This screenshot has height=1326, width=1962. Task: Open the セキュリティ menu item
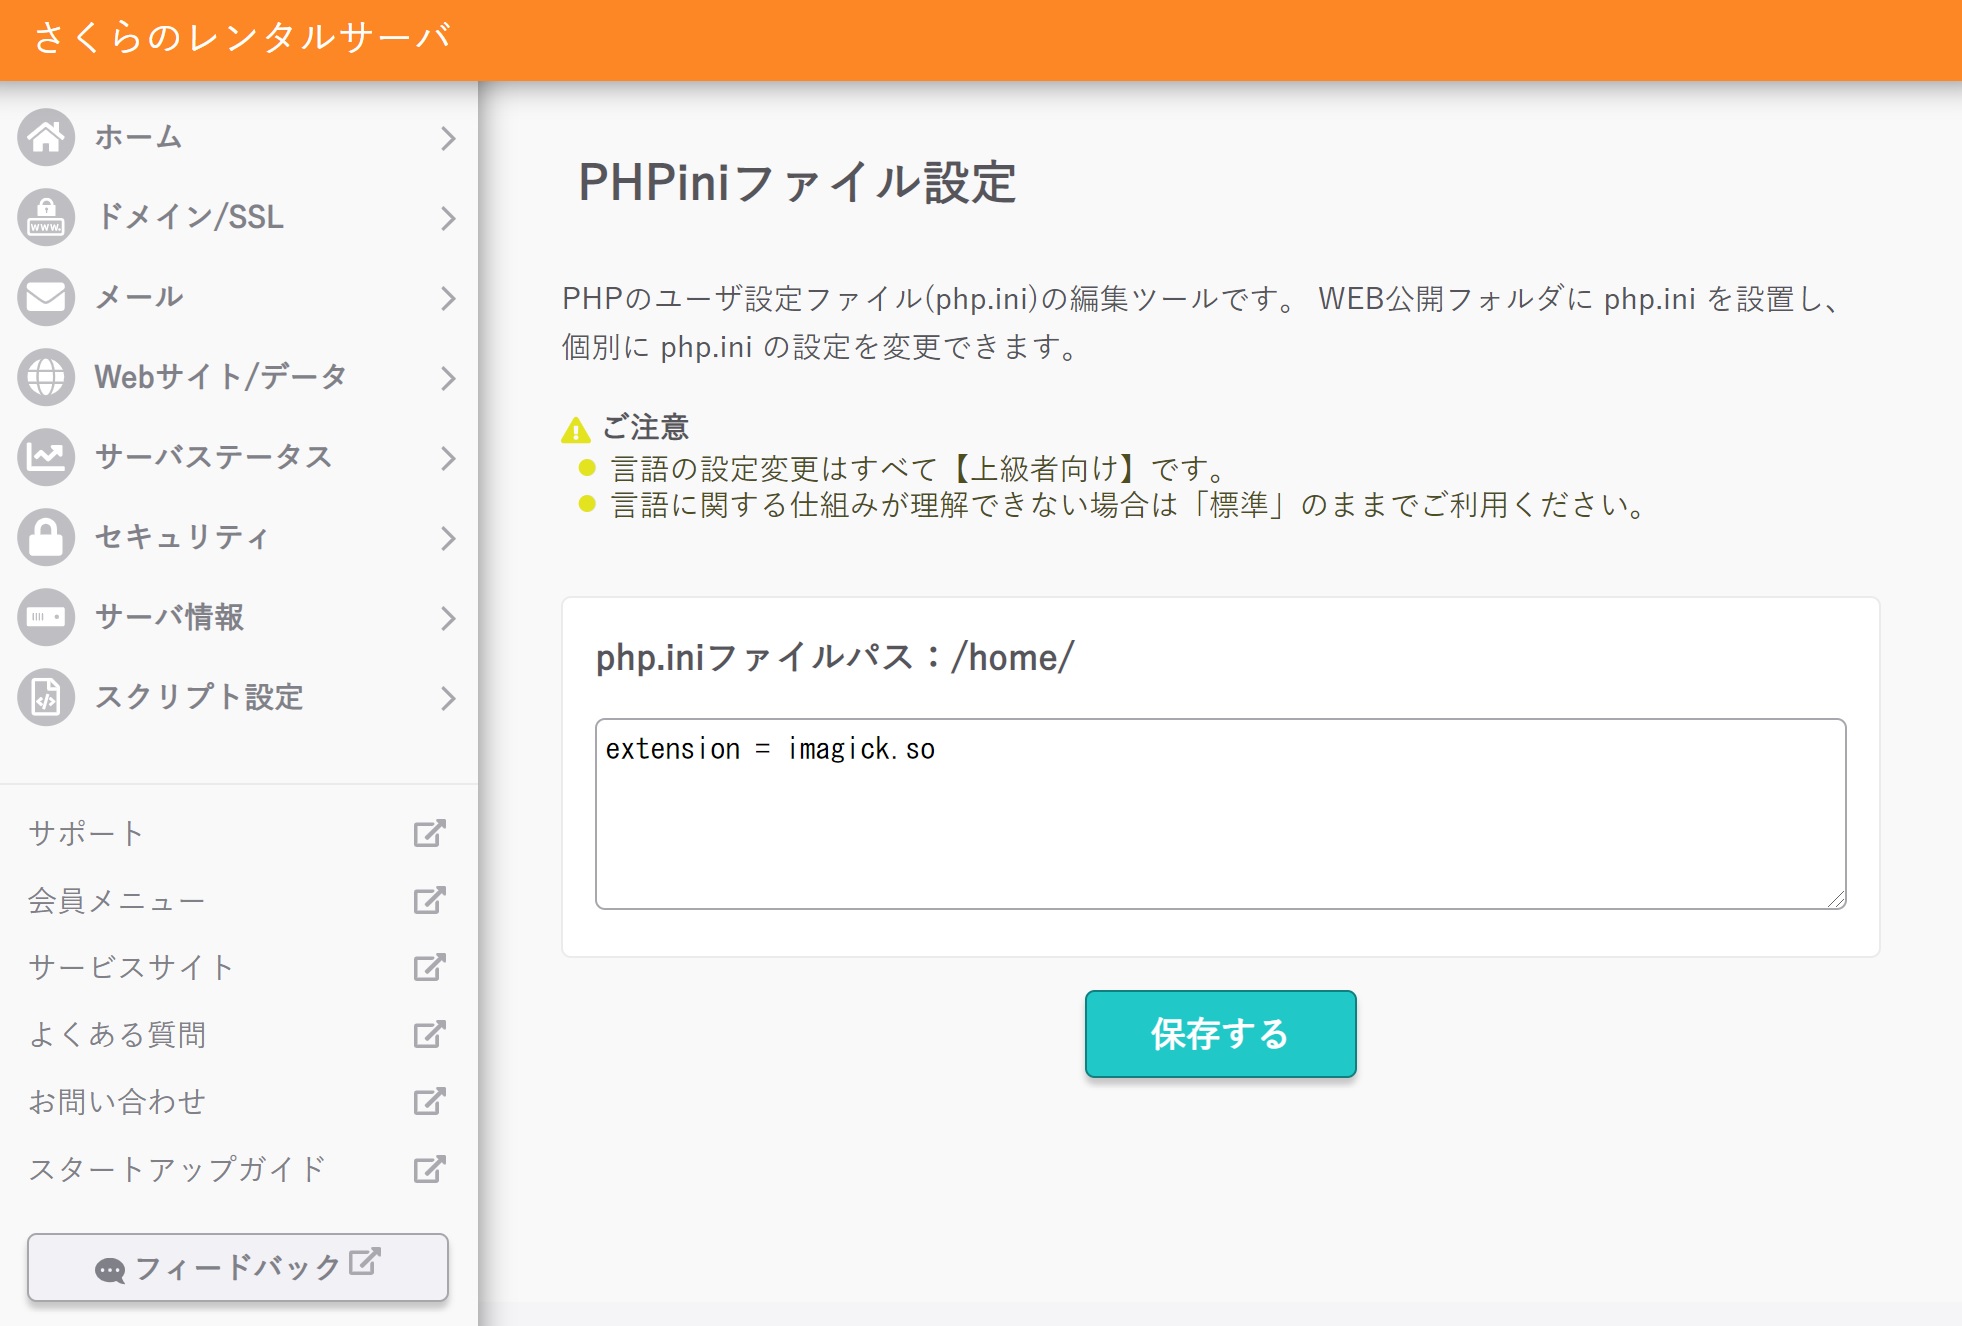[239, 537]
